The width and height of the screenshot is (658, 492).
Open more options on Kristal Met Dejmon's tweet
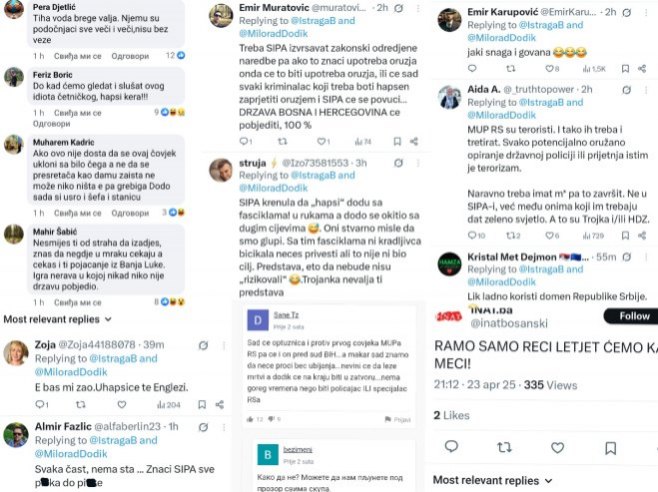pos(645,257)
